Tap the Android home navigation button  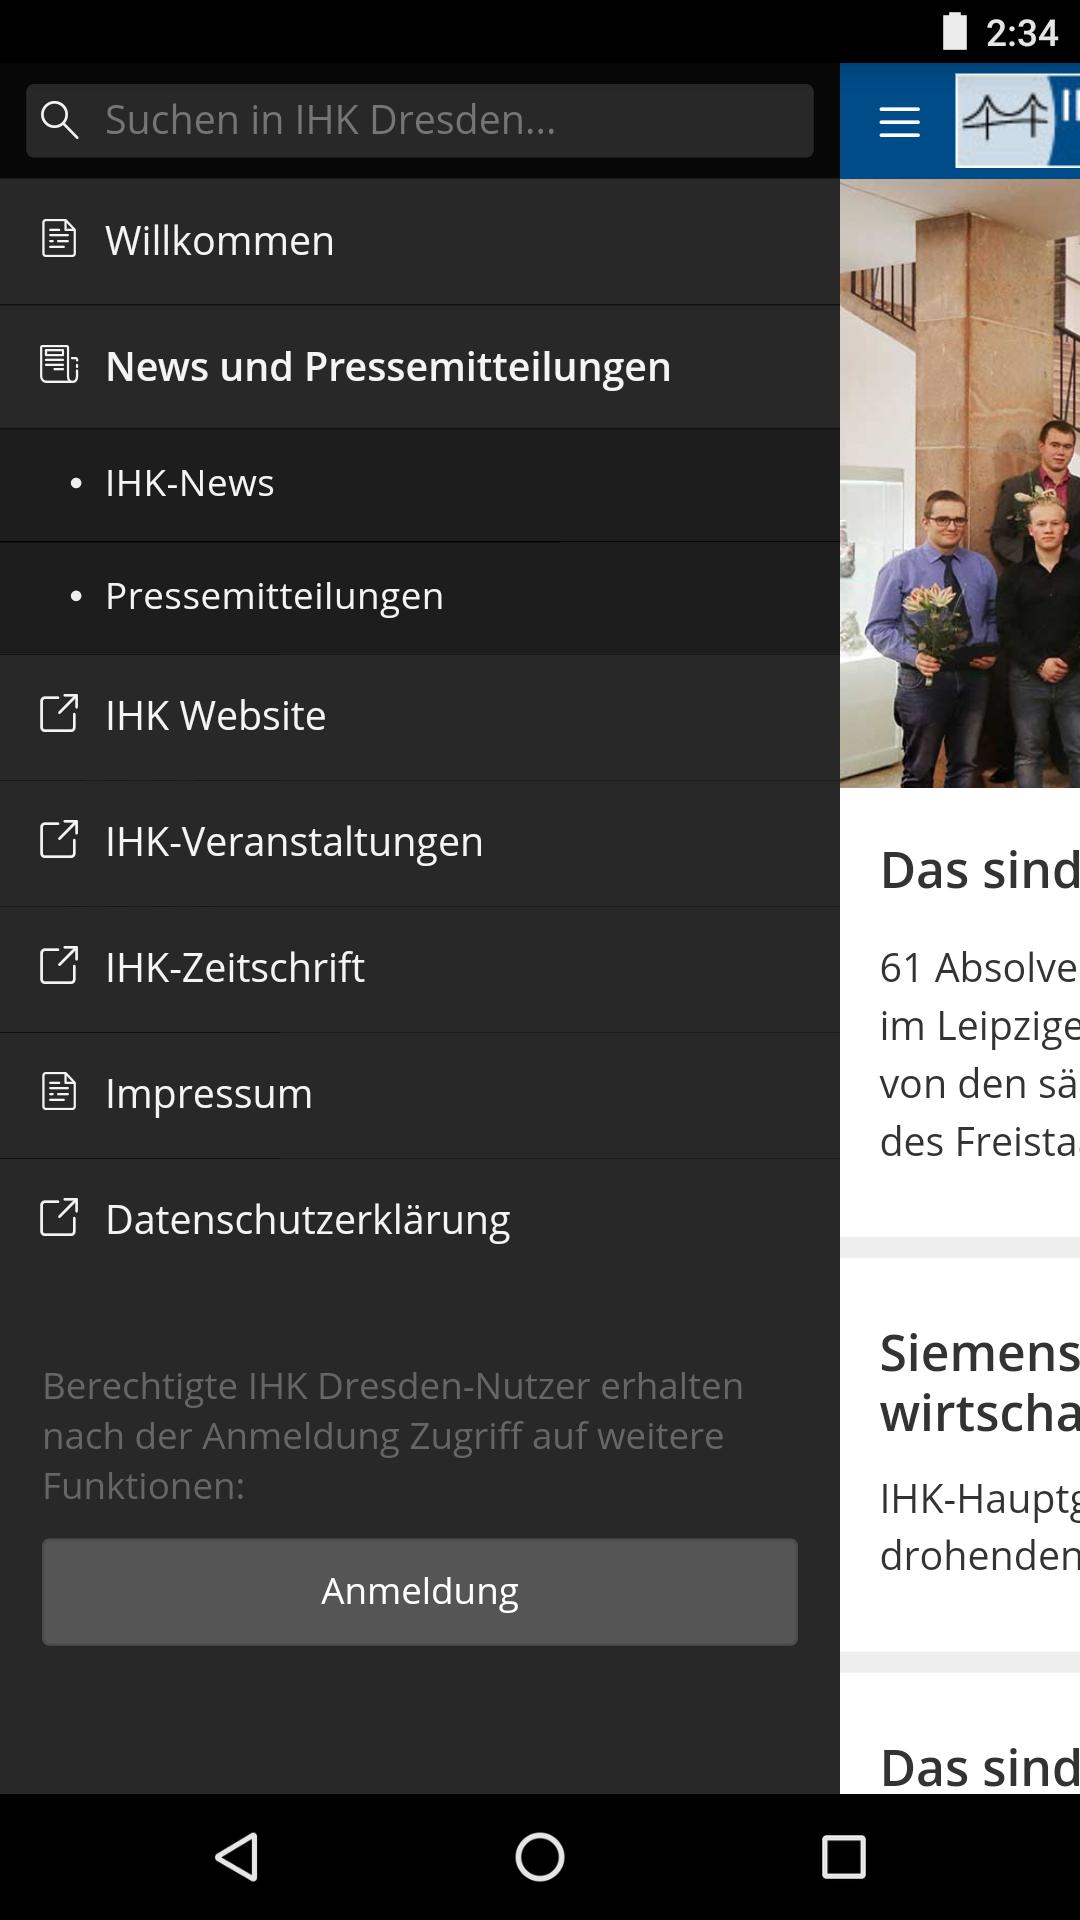540,1857
